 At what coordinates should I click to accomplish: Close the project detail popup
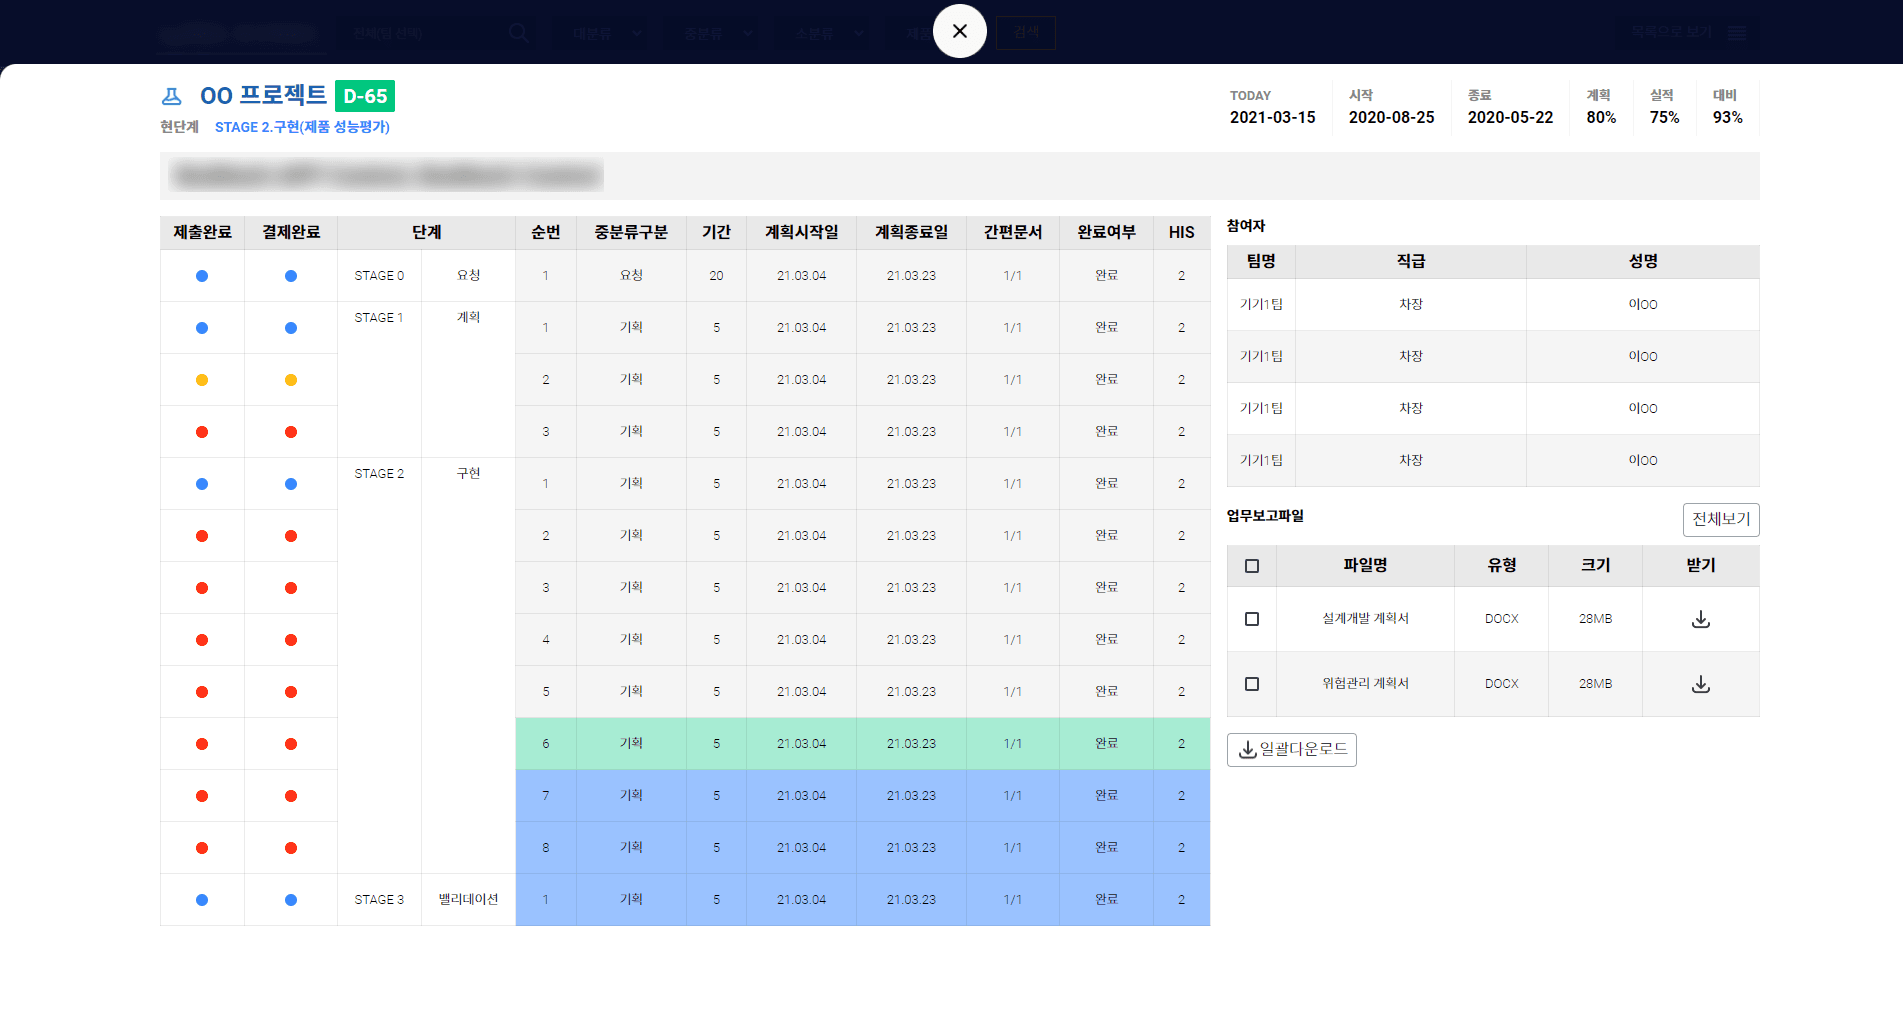point(959,31)
